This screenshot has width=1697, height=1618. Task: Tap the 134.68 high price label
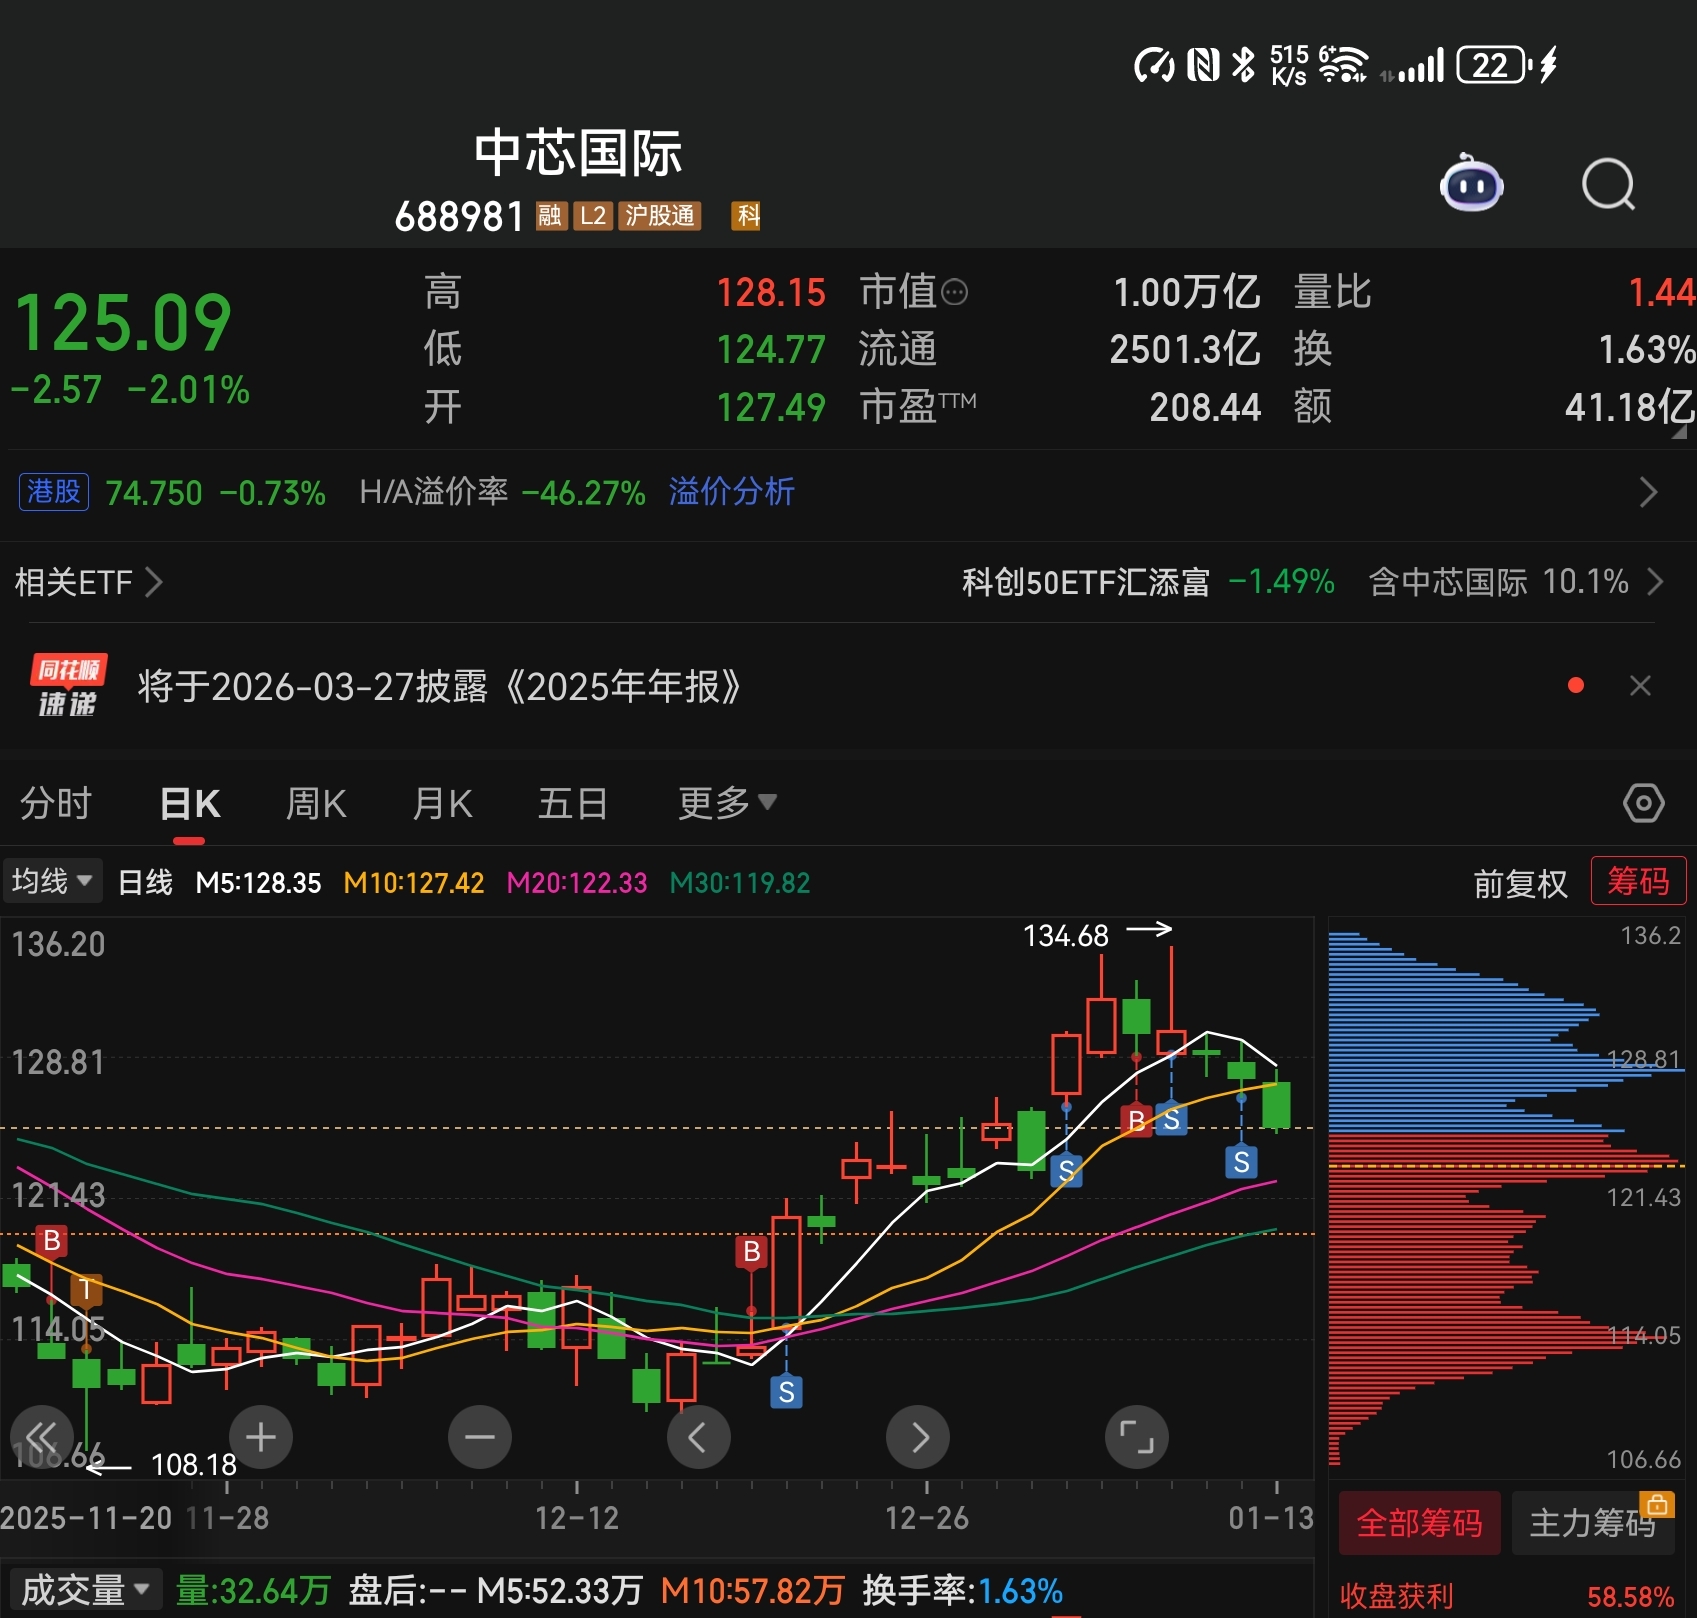pyautogui.click(x=1066, y=936)
